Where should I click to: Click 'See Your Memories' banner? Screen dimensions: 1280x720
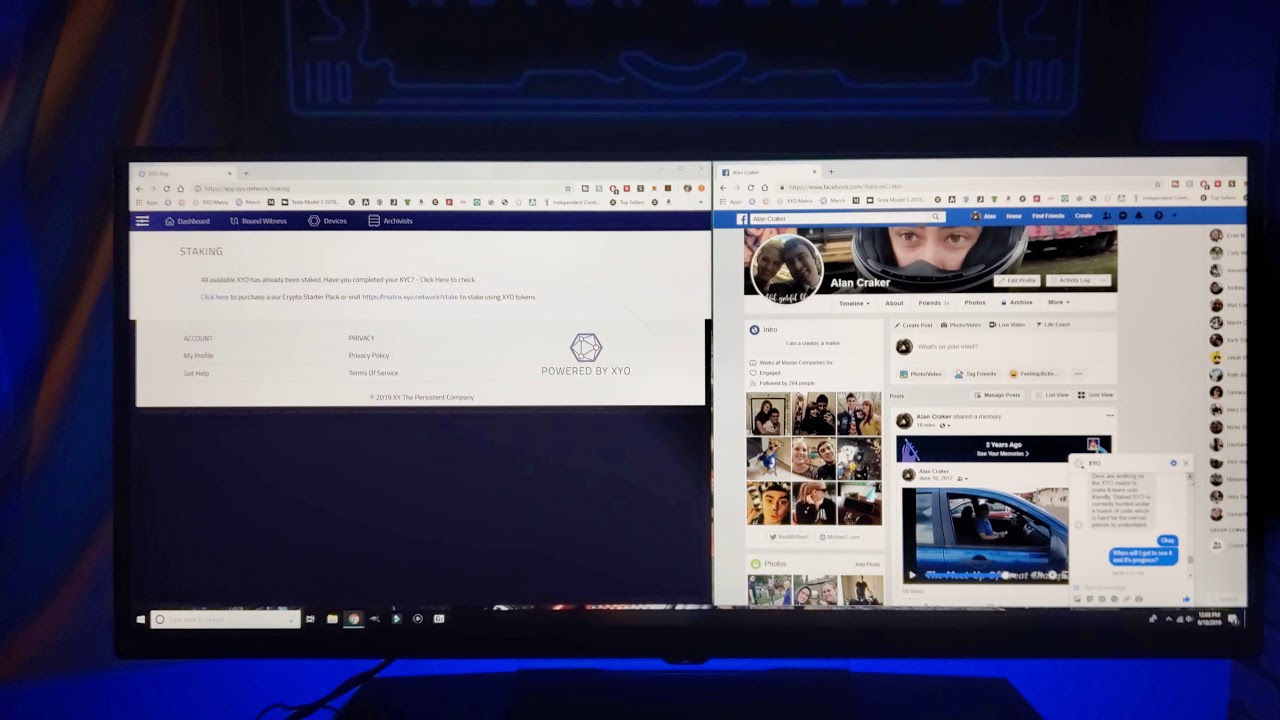click(x=1003, y=454)
